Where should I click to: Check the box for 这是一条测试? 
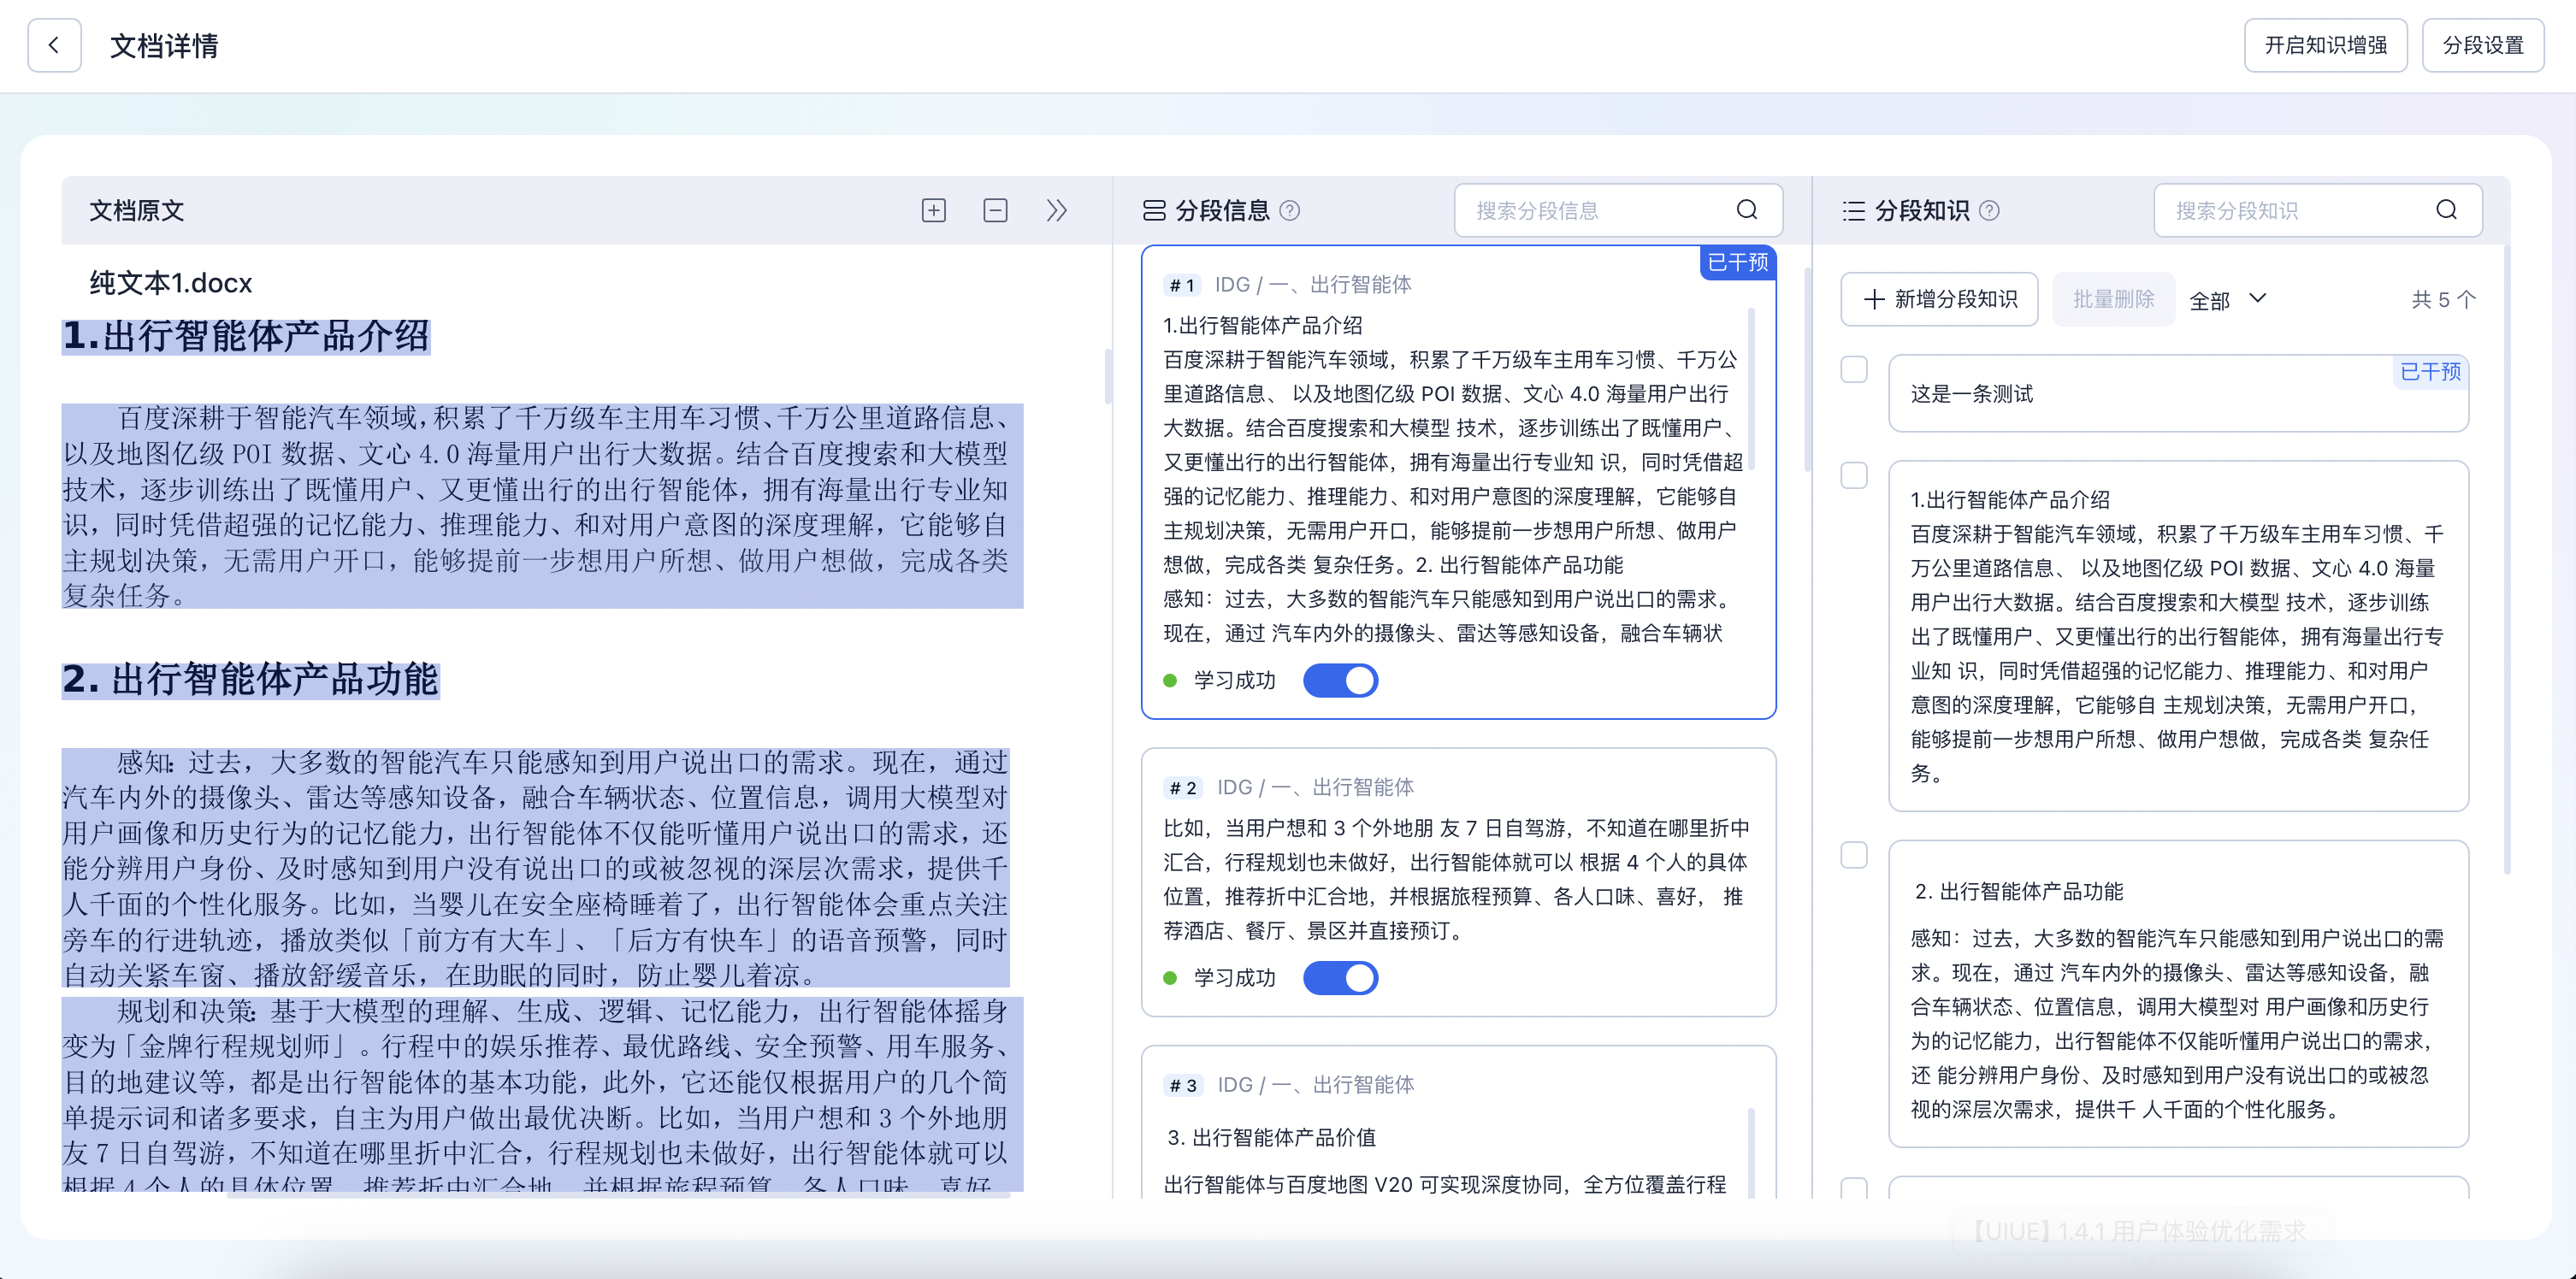tap(1854, 369)
